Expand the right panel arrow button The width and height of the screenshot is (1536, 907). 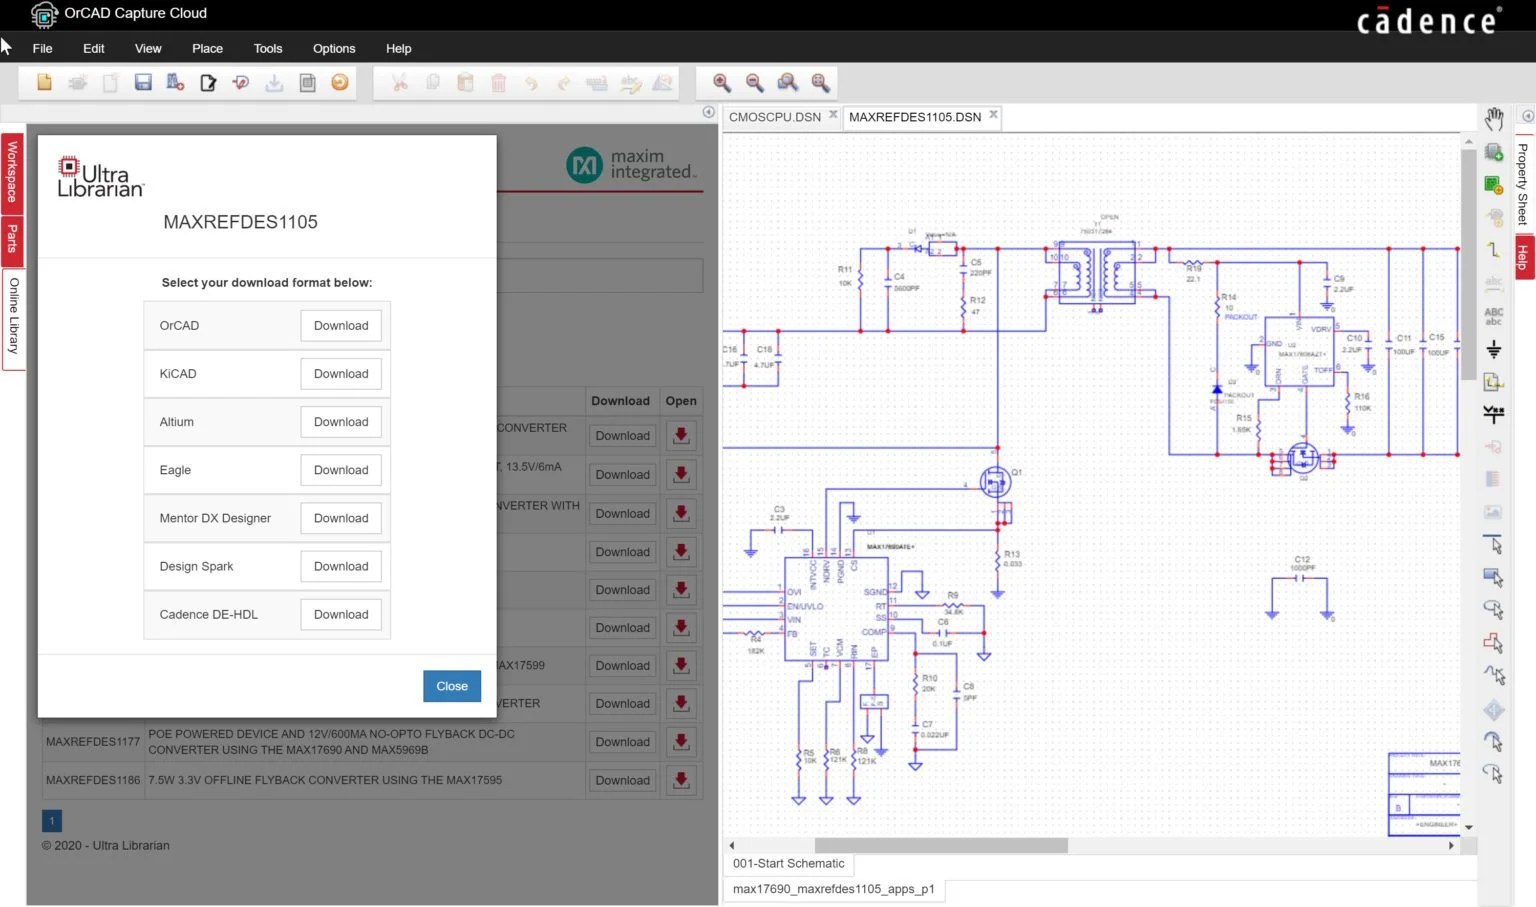[1528, 116]
